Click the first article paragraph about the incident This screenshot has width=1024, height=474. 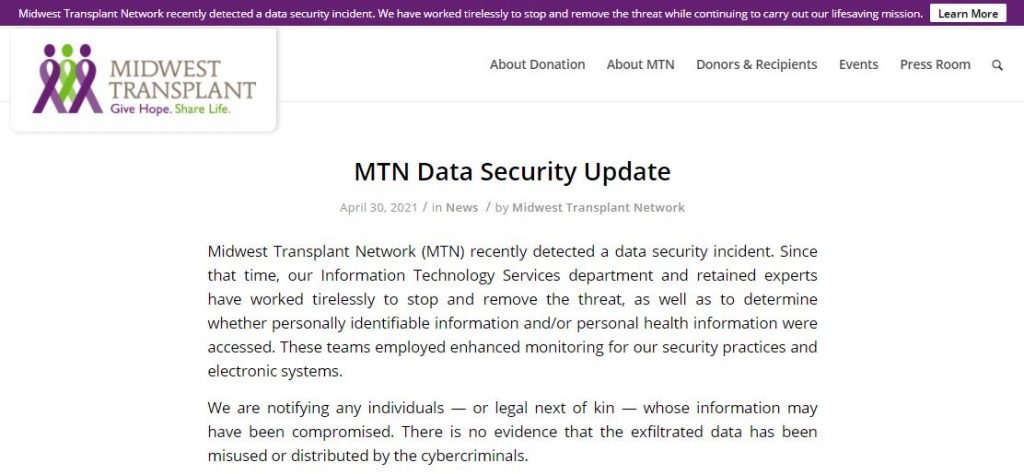(512, 311)
